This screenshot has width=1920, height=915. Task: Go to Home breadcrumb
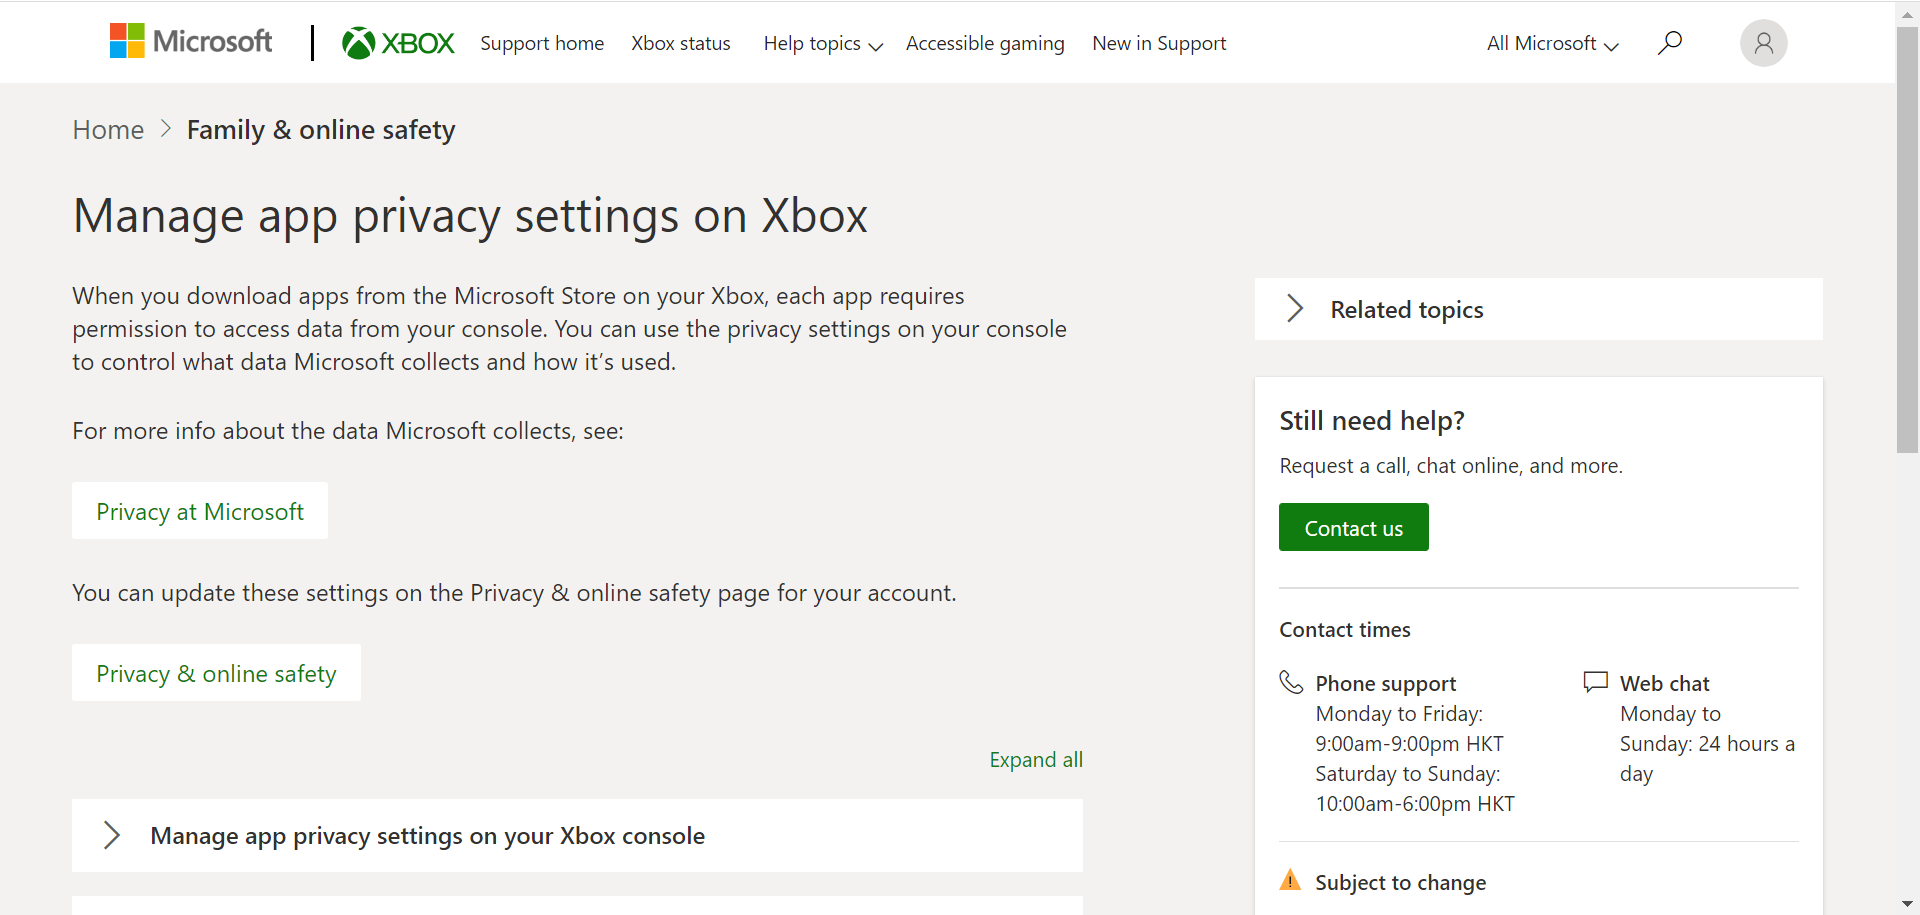(x=108, y=129)
